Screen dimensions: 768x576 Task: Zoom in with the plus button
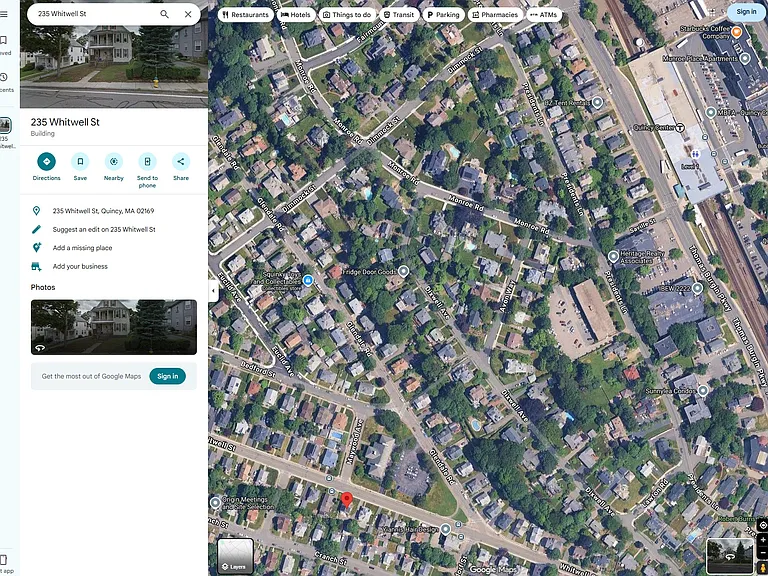pyautogui.click(x=763, y=540)
